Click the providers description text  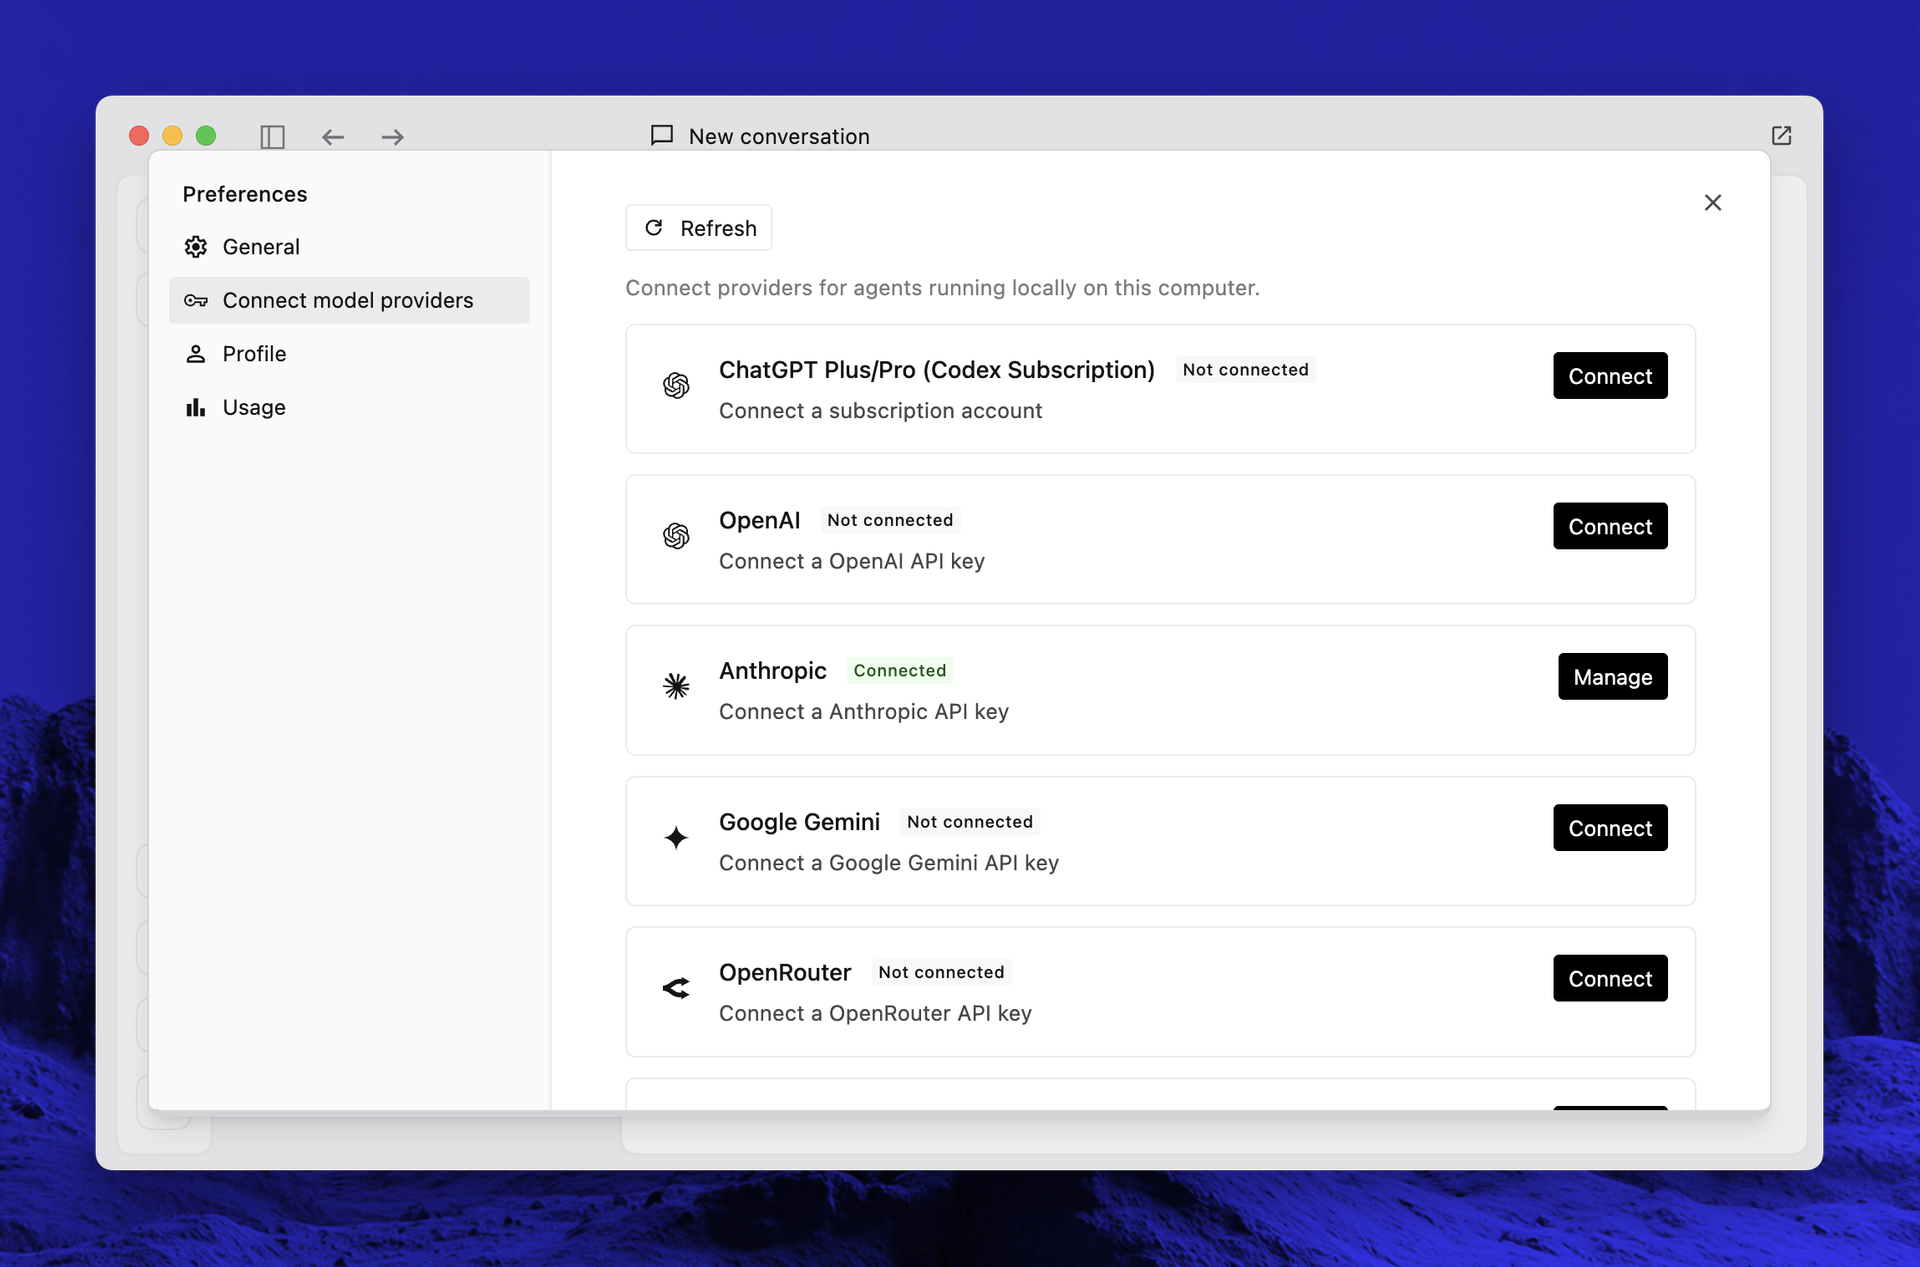942,288
